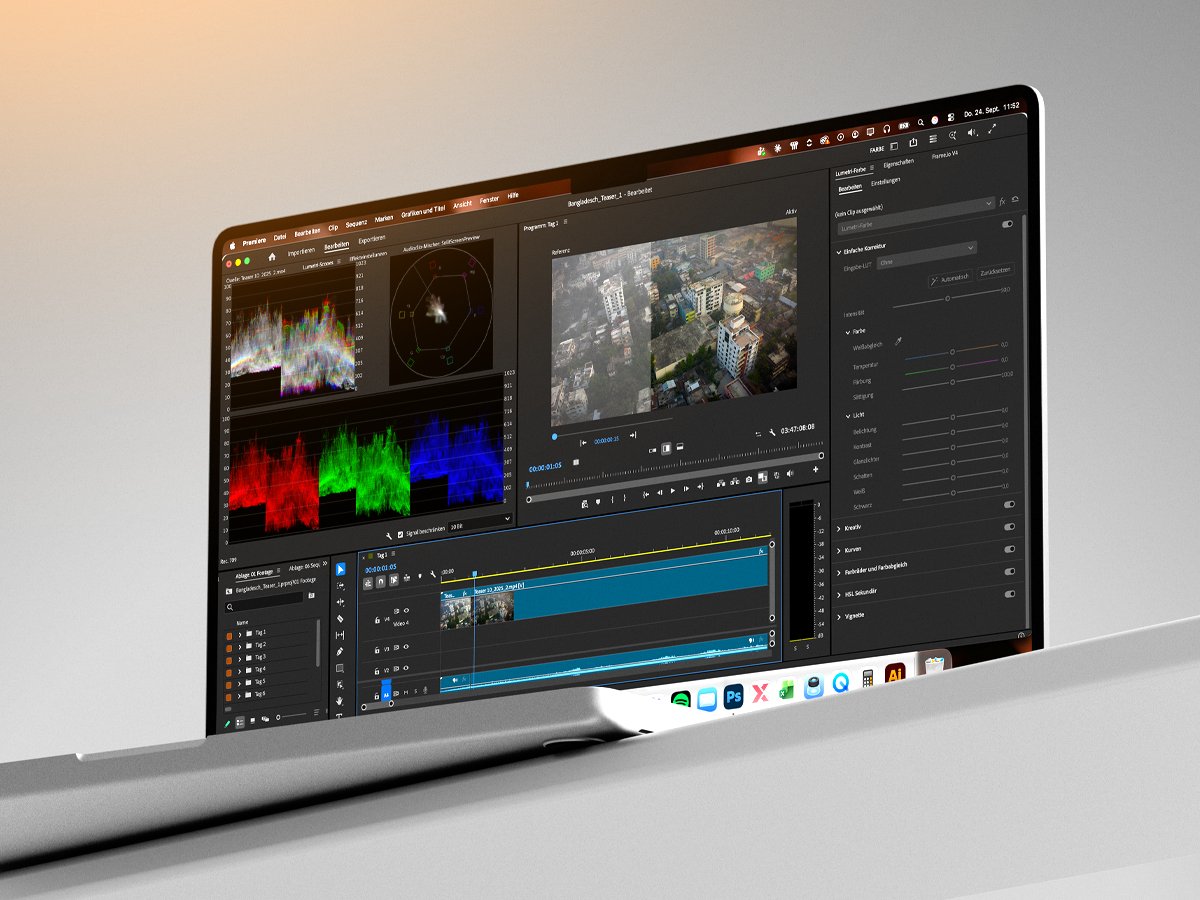This screenshot has width=1200, height=900.
Task: Open the Sequenz menu
Action: (357, 223)
